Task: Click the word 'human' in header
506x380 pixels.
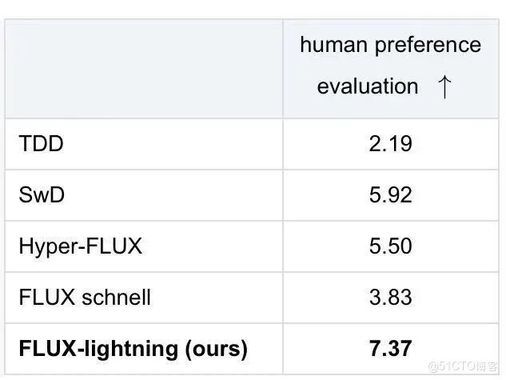Action: click(334, 45)
